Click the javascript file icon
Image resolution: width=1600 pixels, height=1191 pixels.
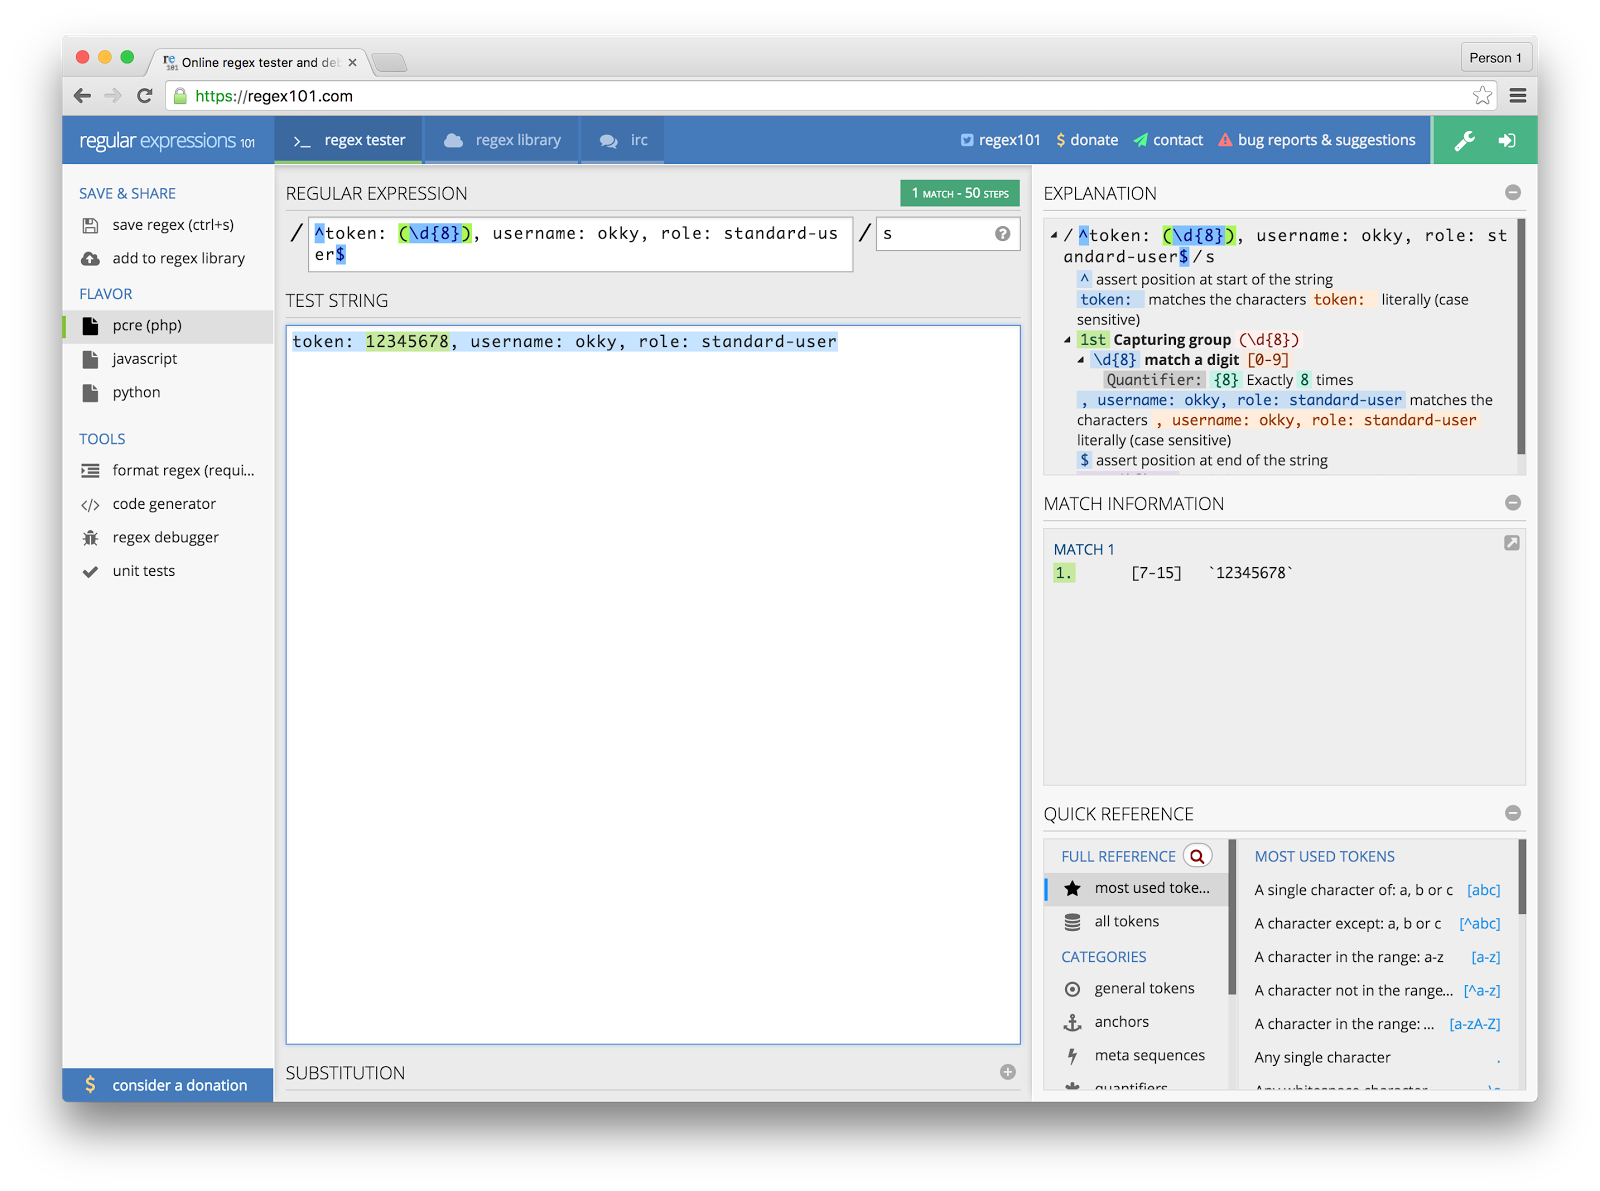(90, 360)
